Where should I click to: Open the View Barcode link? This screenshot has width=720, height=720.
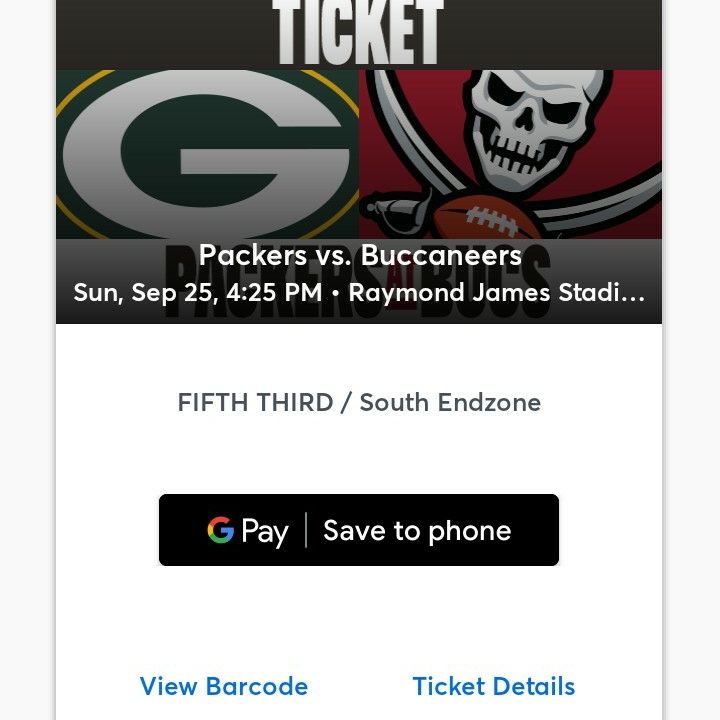tap(224, 686)
